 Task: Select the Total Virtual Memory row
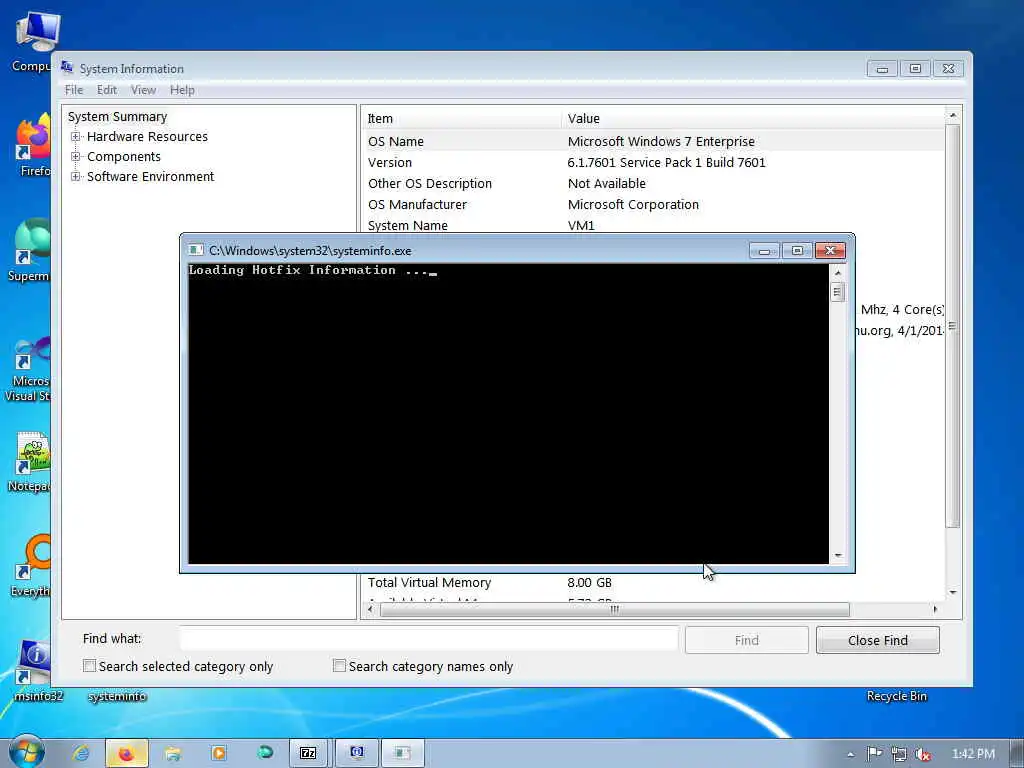click(653, 583)
